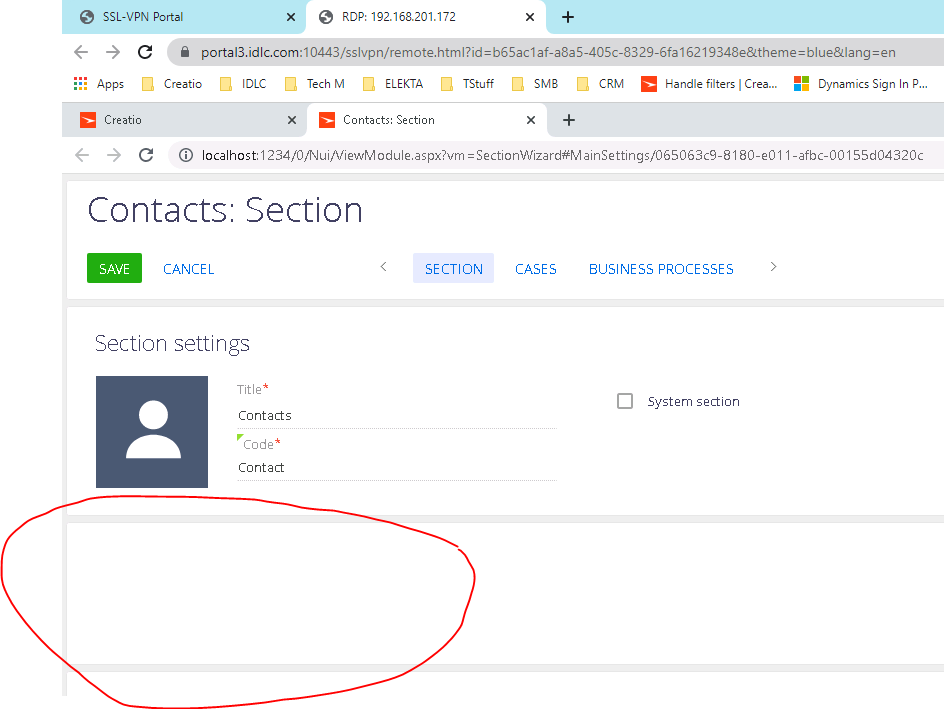Refresh the inner localhost page

coord(146,155)
